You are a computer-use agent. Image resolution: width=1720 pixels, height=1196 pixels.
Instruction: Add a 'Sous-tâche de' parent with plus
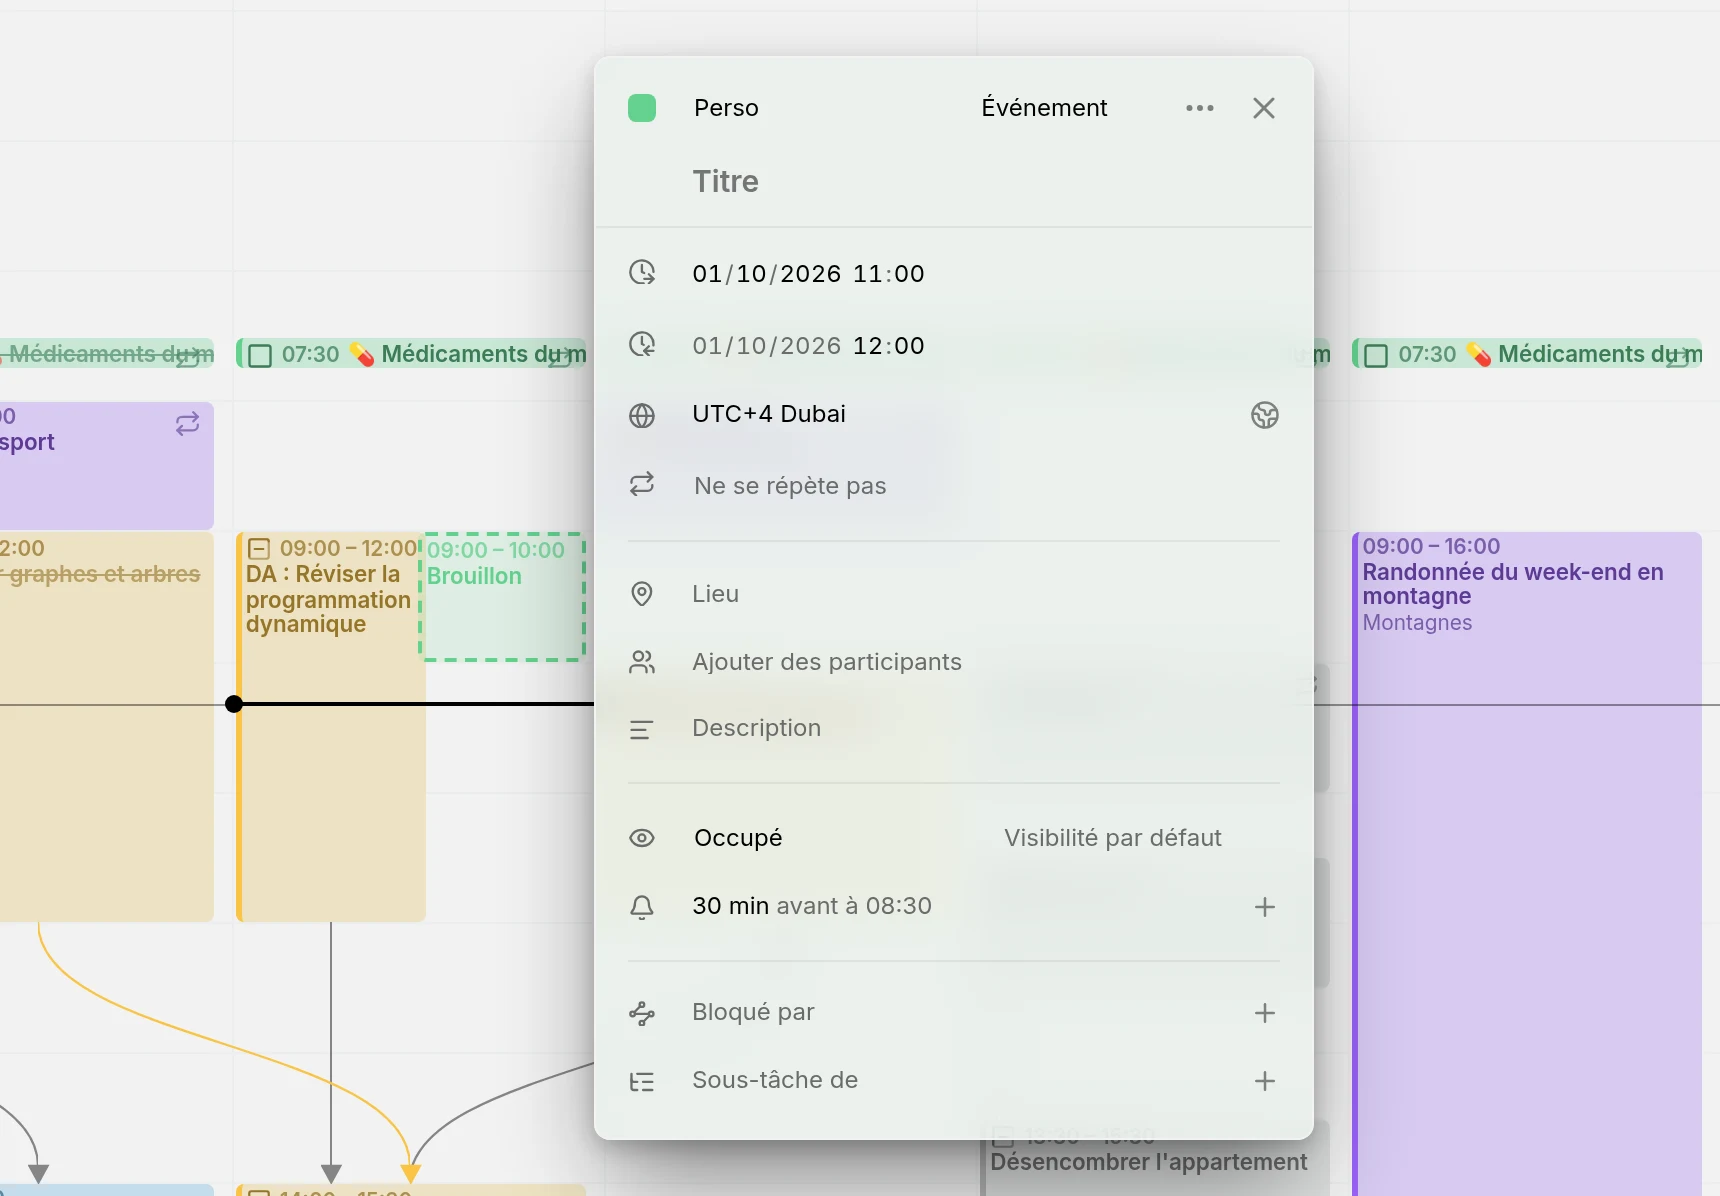coord(1265,1081)
